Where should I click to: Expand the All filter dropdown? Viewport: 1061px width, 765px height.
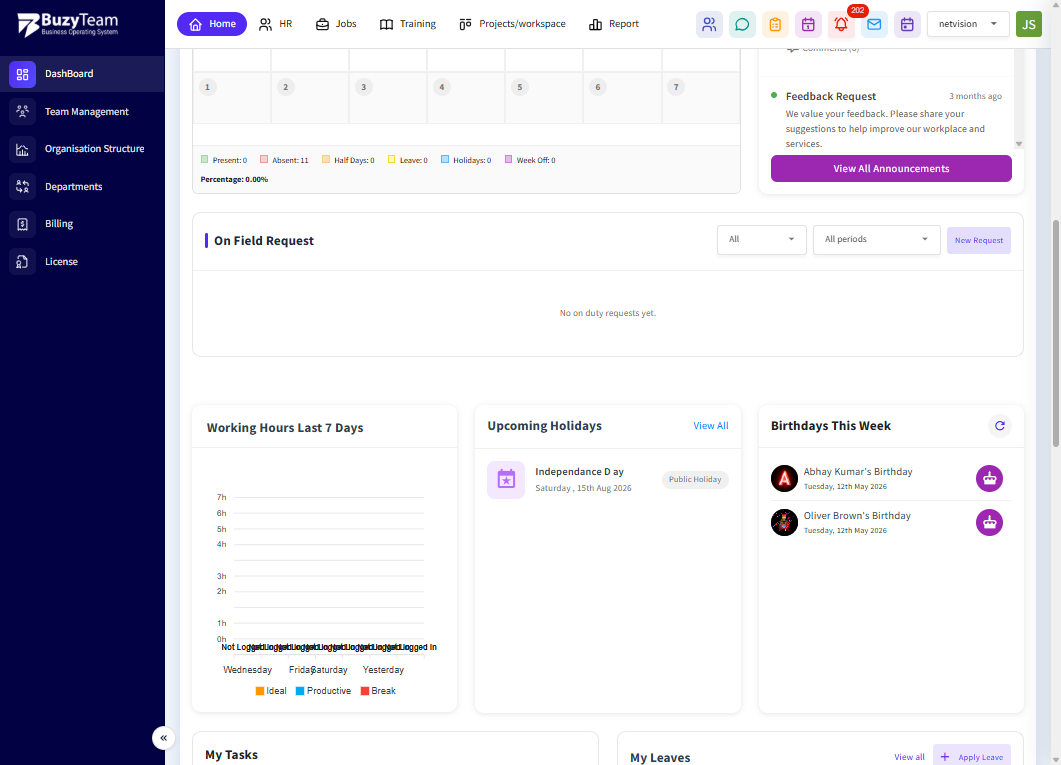(761, 239)
